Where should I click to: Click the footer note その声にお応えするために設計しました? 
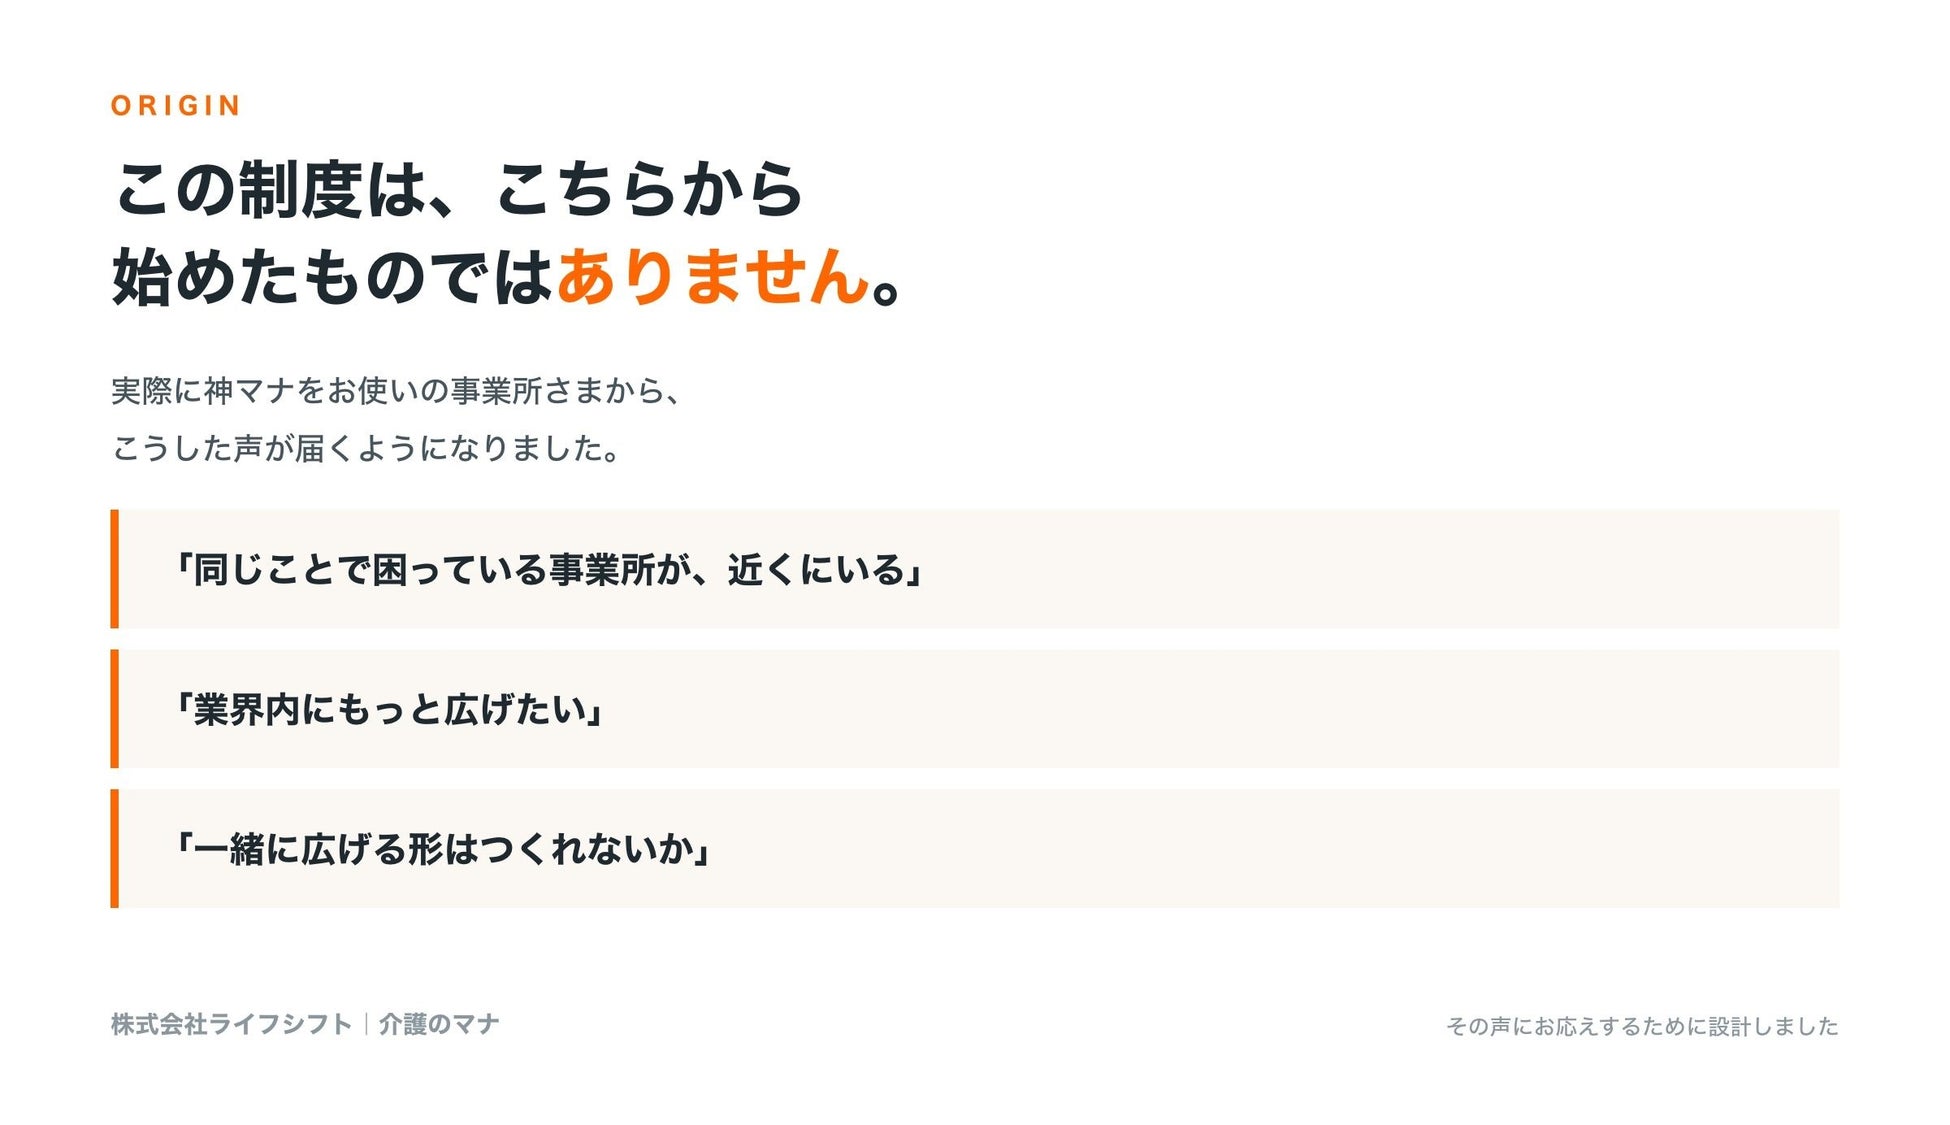pyautogui.click(x=1642, y=1027)
